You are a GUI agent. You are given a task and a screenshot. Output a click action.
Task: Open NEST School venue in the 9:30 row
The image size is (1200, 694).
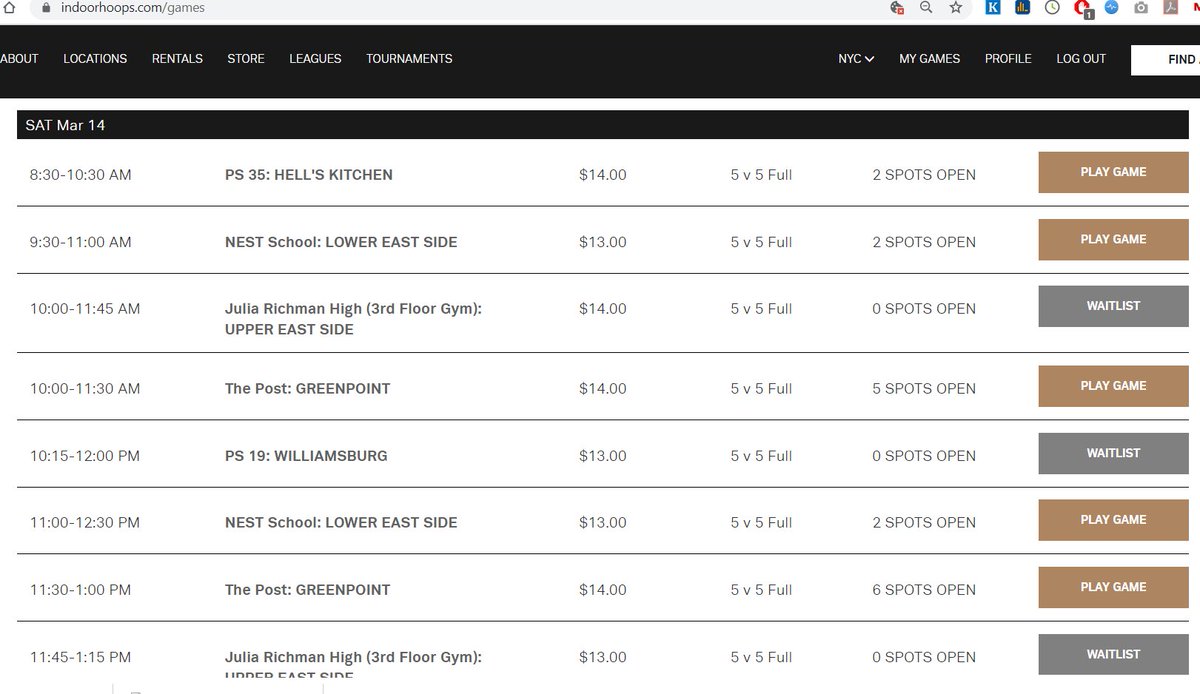[x=341, y=242]
